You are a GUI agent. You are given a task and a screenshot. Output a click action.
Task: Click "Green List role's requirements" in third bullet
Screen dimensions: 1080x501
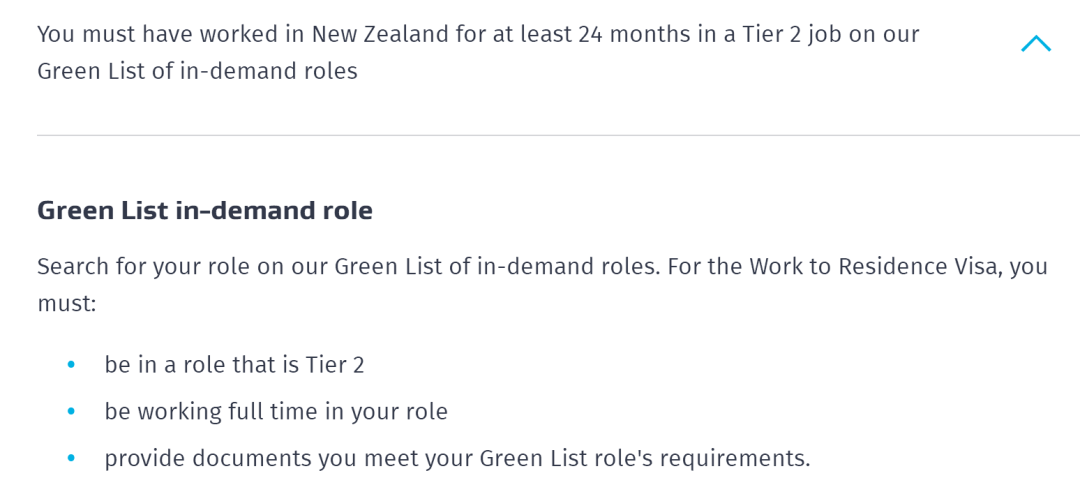[x=644, y=458]
